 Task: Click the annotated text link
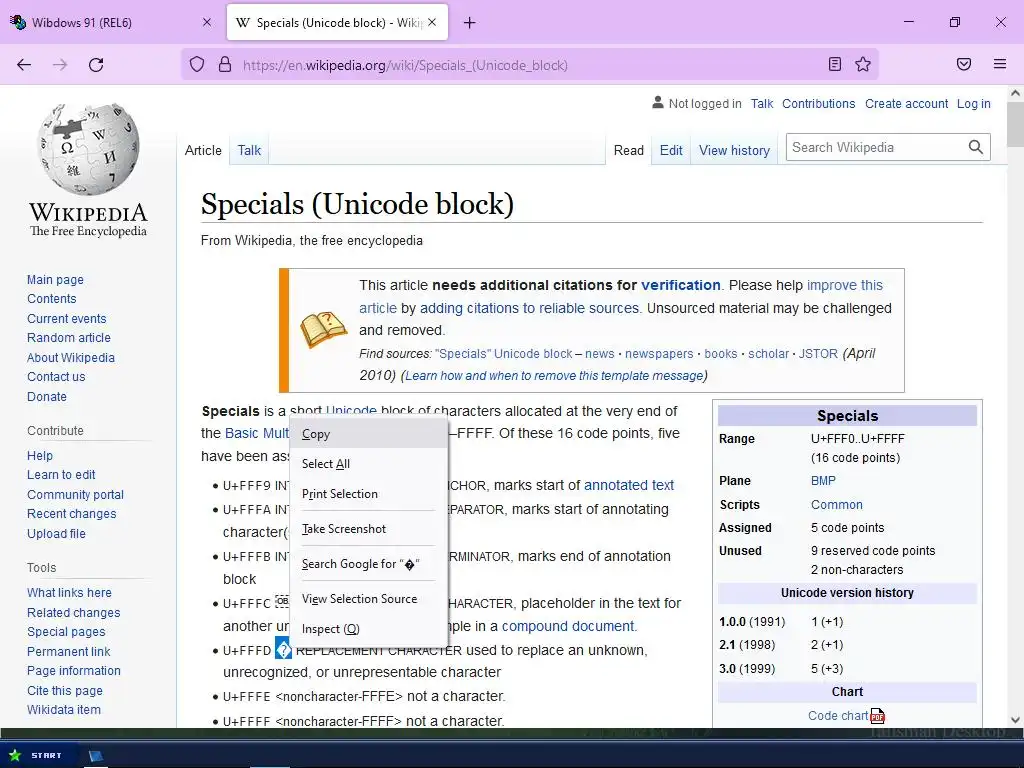pos(628,485)
